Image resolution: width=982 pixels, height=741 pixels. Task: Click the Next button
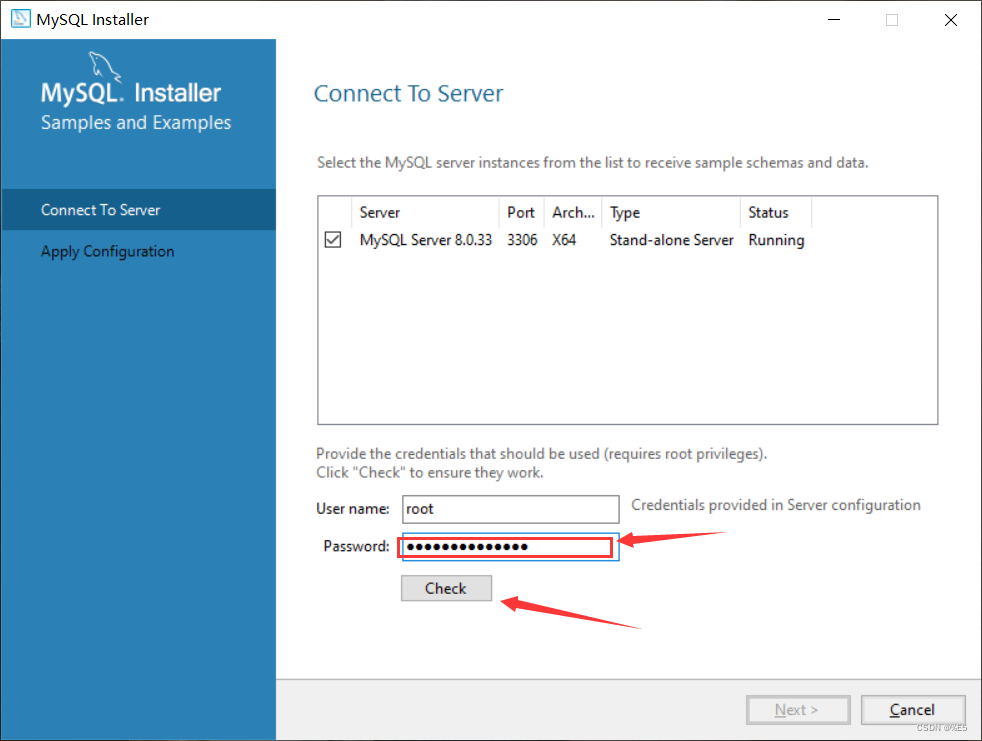pyautogui.click(x=798, y=710)
